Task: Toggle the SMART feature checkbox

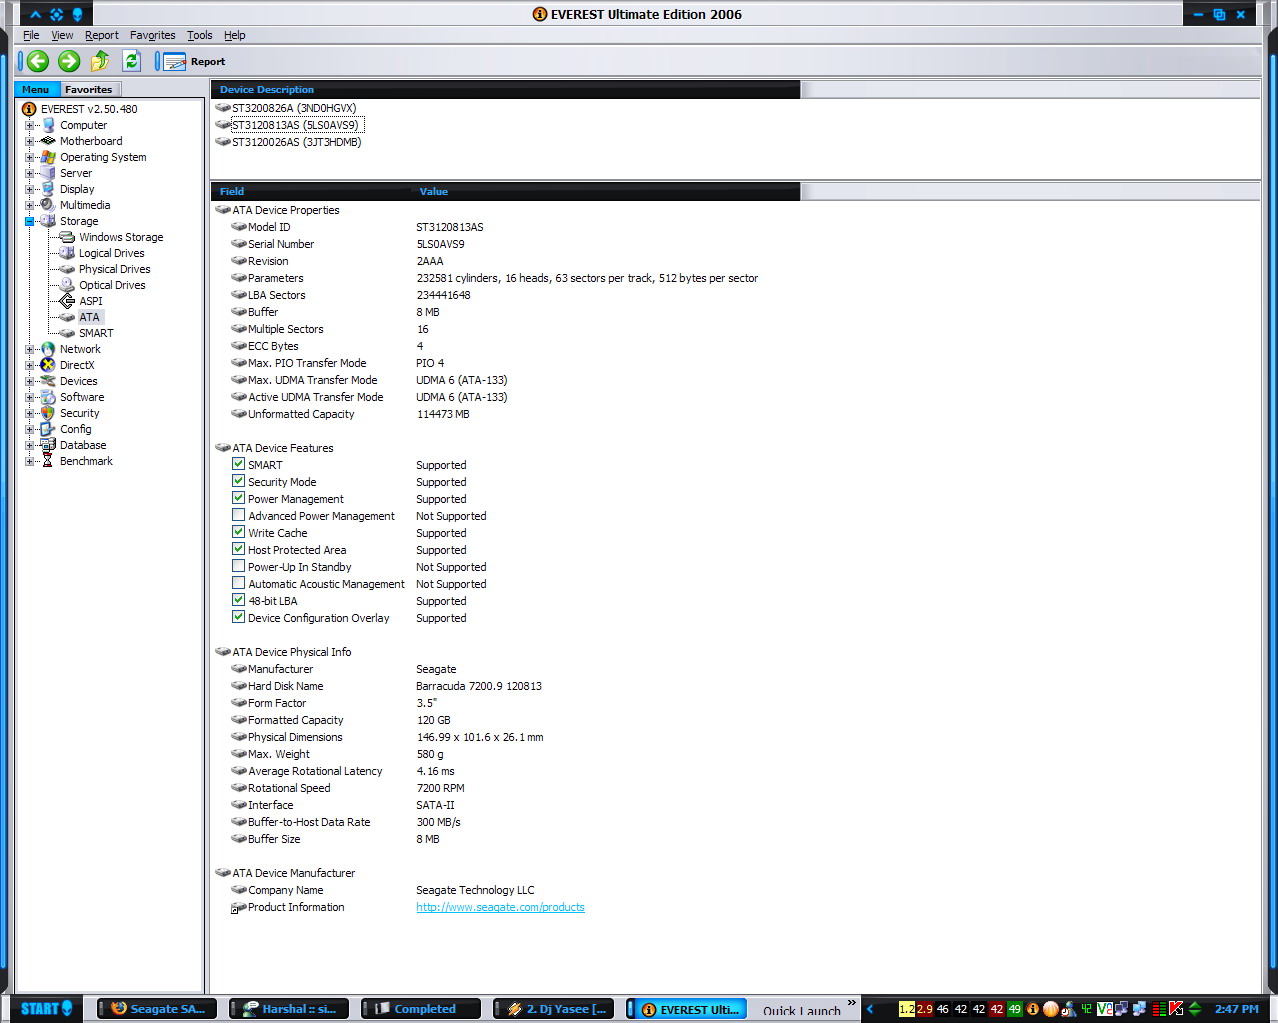Action: [238, 464]
